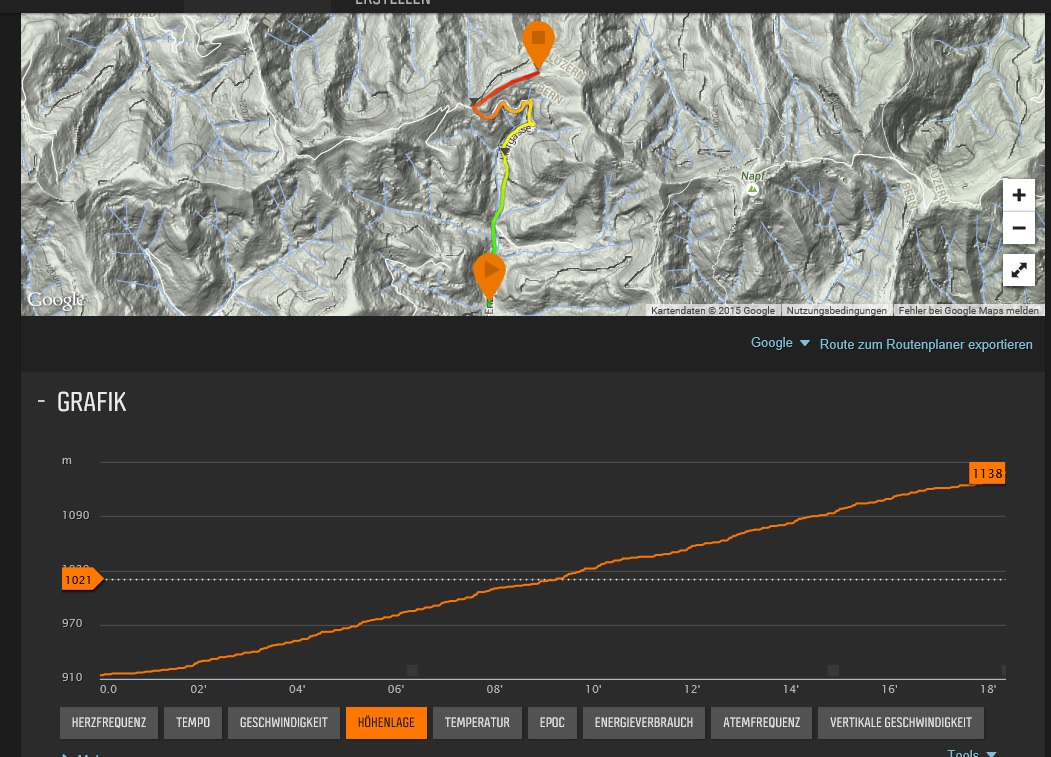Select the Geschwindigkeit chart tab
This screenshot has height=757, width=1051.
point(283,723)
